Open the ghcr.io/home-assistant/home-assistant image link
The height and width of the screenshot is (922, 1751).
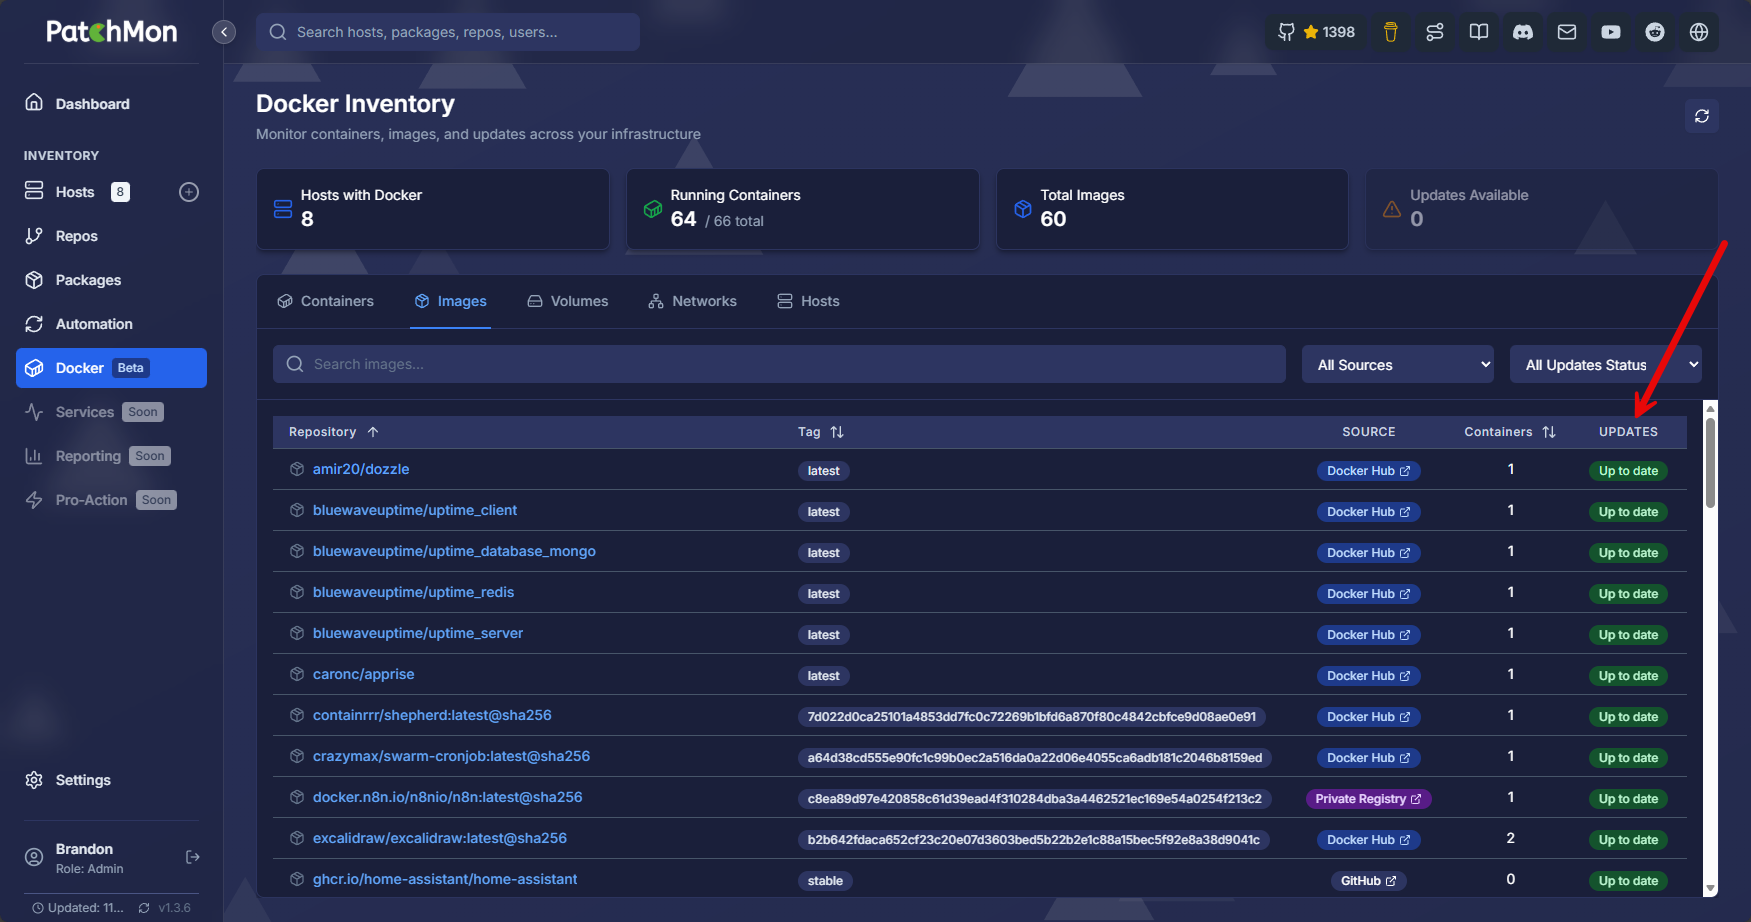pos(445,879)
